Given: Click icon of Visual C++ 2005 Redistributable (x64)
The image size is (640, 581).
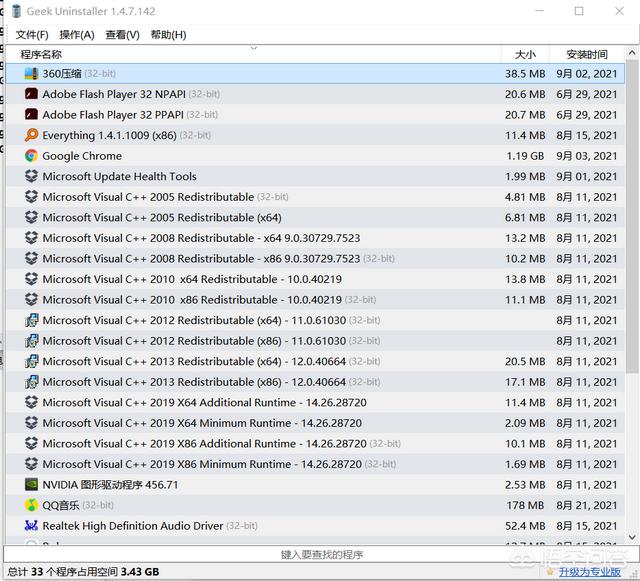Looking at the screenshot, I should (31, 217).
